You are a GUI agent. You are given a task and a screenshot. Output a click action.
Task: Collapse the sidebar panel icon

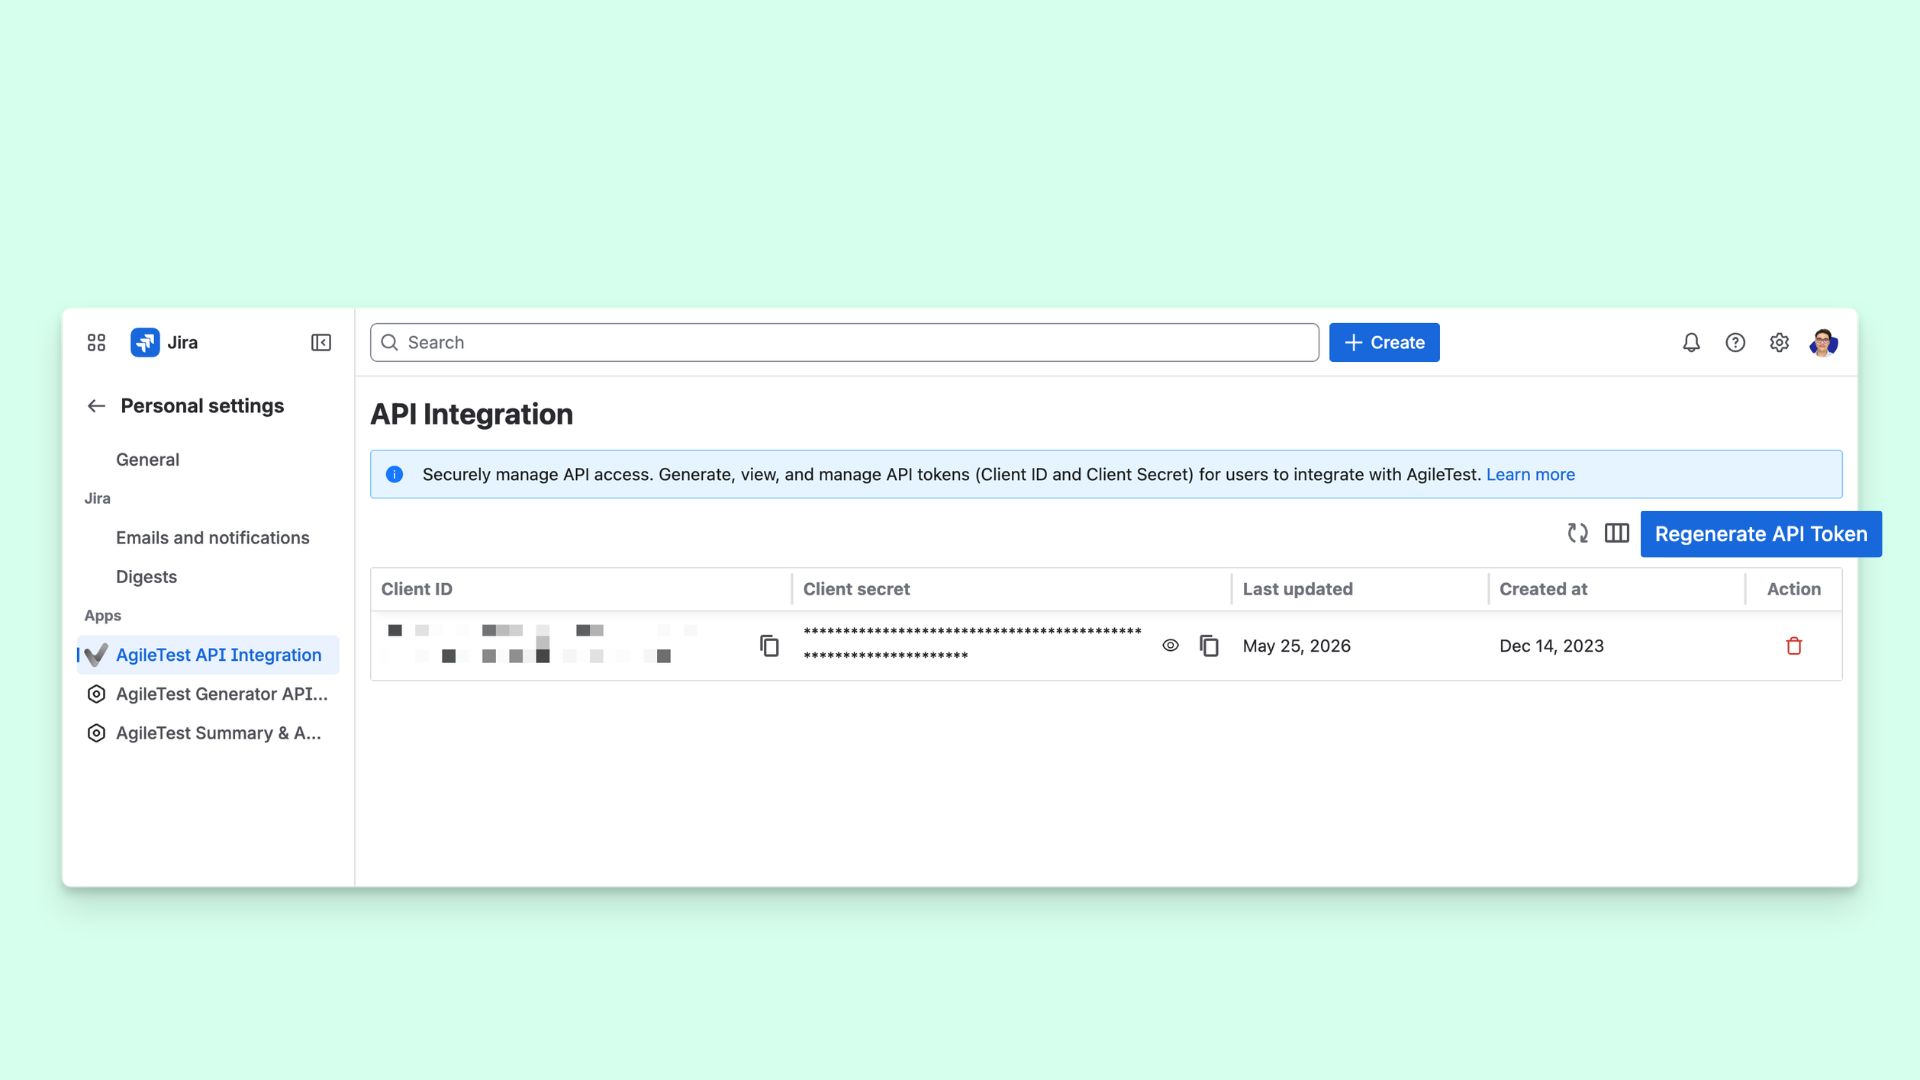point(321,343)
